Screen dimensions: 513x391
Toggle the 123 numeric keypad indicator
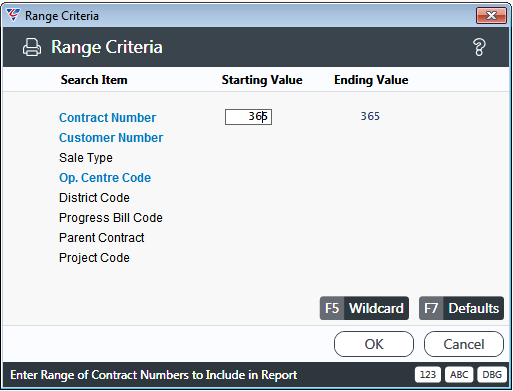tap(428, 375)
